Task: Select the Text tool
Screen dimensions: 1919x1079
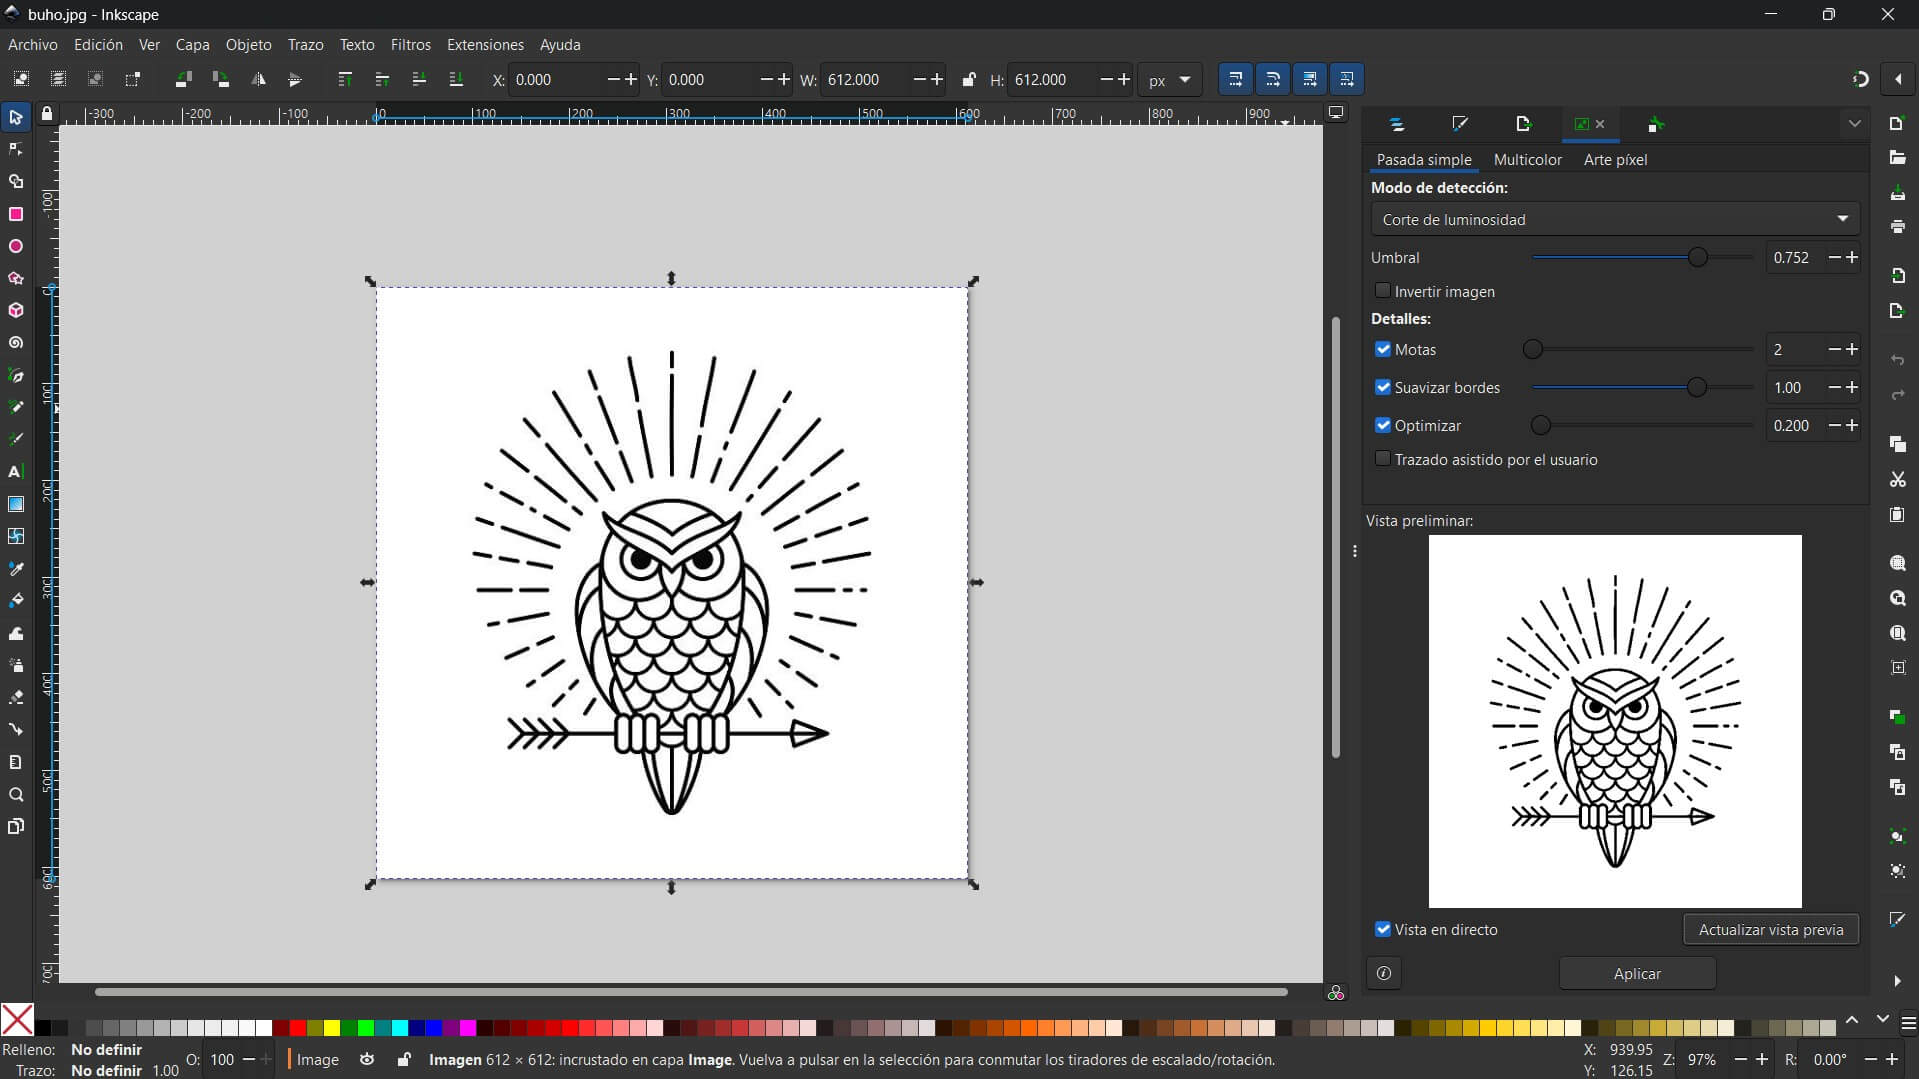Action: coord(16,471)
